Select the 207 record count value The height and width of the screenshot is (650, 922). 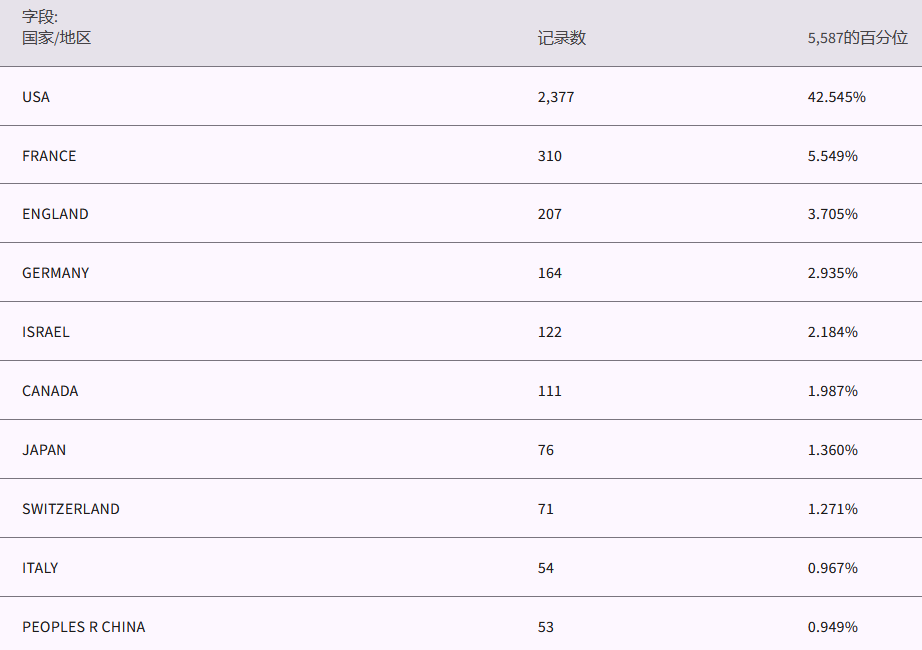[549, 214]
